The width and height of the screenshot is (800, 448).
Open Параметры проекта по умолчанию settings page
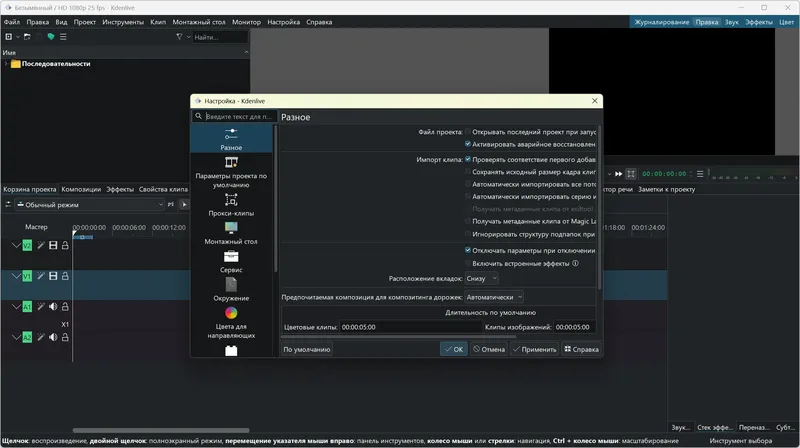[231, 172]
